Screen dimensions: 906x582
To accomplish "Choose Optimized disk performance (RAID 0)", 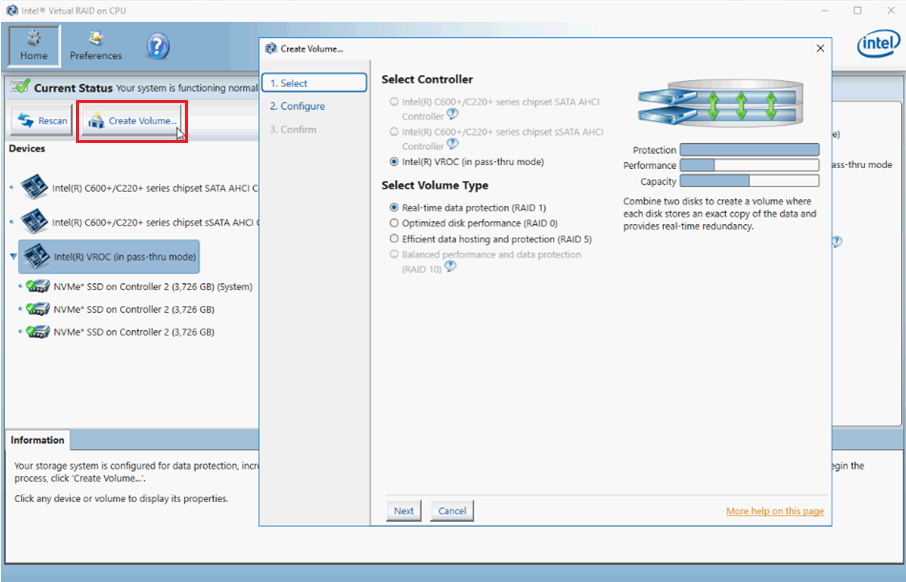I will click(394, 223).
